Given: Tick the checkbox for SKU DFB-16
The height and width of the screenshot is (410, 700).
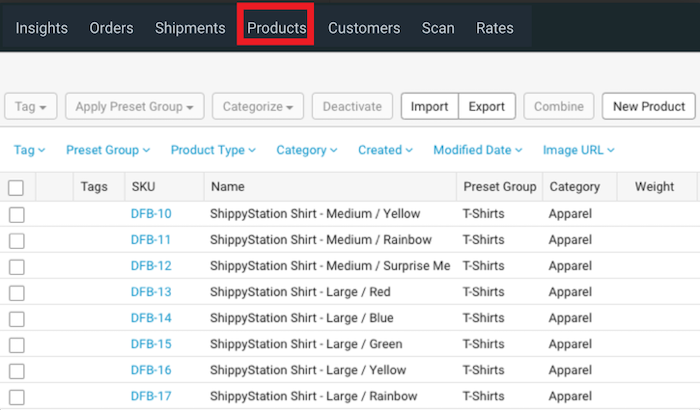Looking at the screenshot, I should tap(16, 371).
